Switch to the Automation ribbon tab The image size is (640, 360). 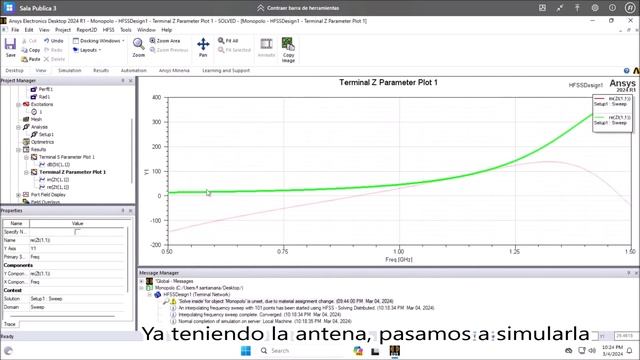coord(133,71)
